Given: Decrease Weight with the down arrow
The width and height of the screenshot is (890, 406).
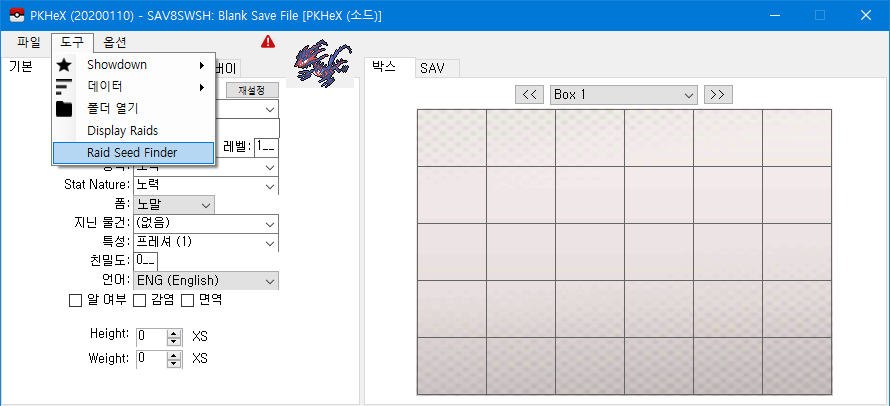Looking at the screenshot, I should pyautogui.click(x=174, y=363).
